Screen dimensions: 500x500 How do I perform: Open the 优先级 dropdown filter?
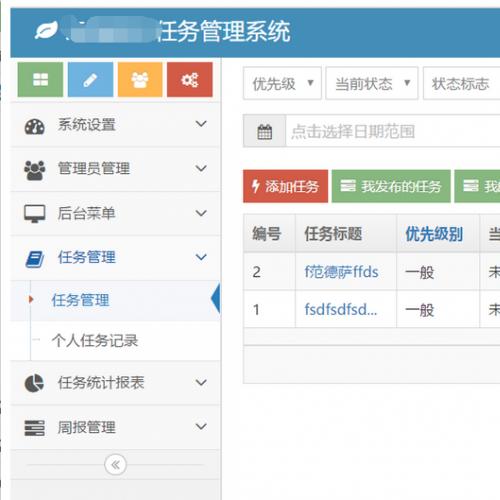pos(282,83)
